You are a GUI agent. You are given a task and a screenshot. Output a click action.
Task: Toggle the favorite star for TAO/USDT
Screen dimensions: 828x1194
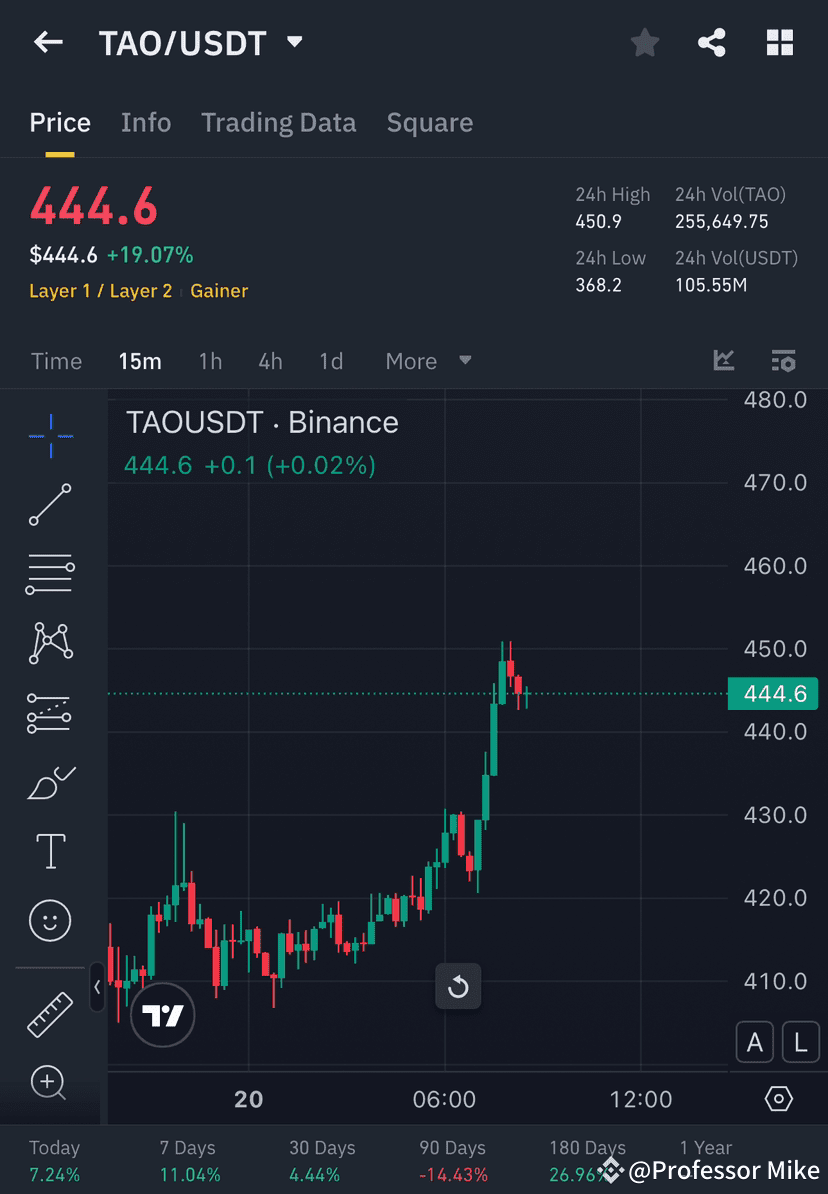pyautogui.click(x=644, y=42)
